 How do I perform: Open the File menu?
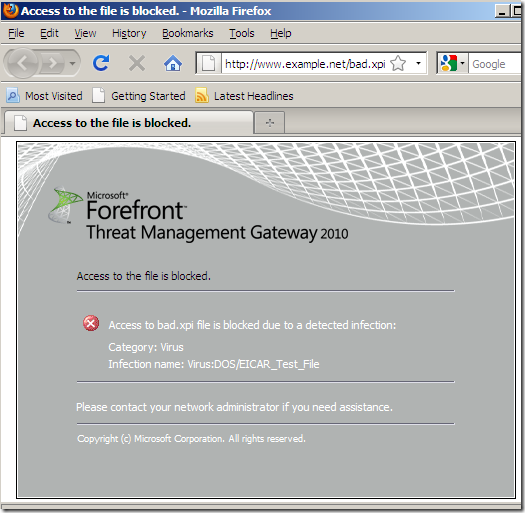pos(16,33)
